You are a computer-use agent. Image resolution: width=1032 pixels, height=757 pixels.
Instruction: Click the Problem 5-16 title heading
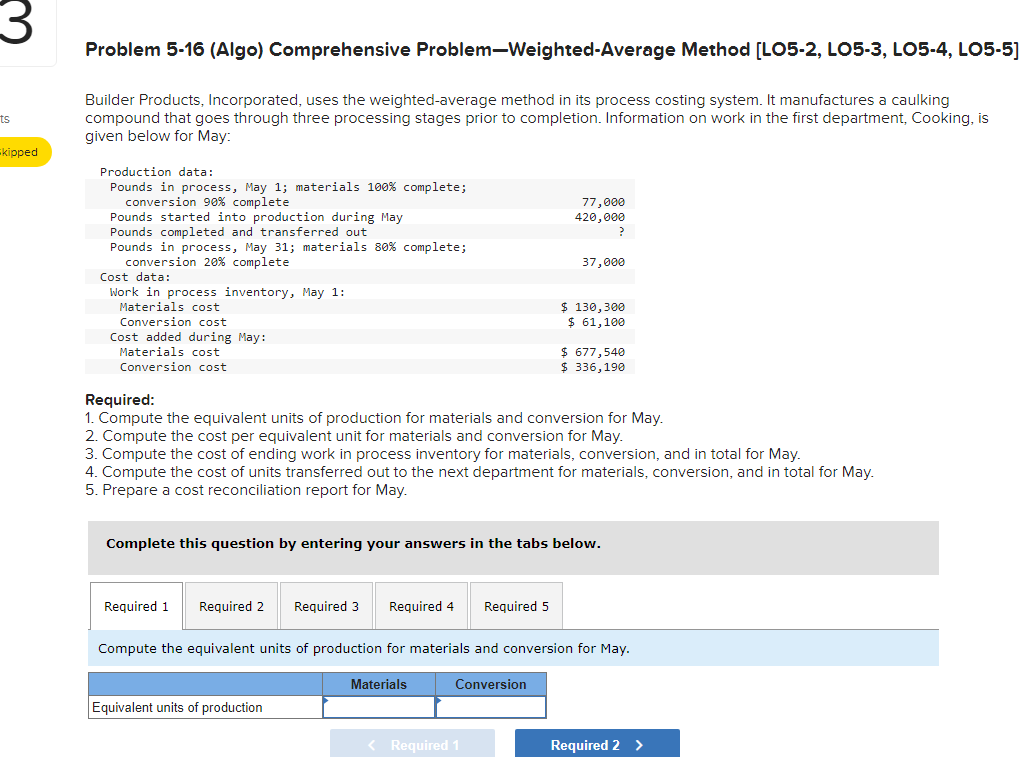(550, 49)
